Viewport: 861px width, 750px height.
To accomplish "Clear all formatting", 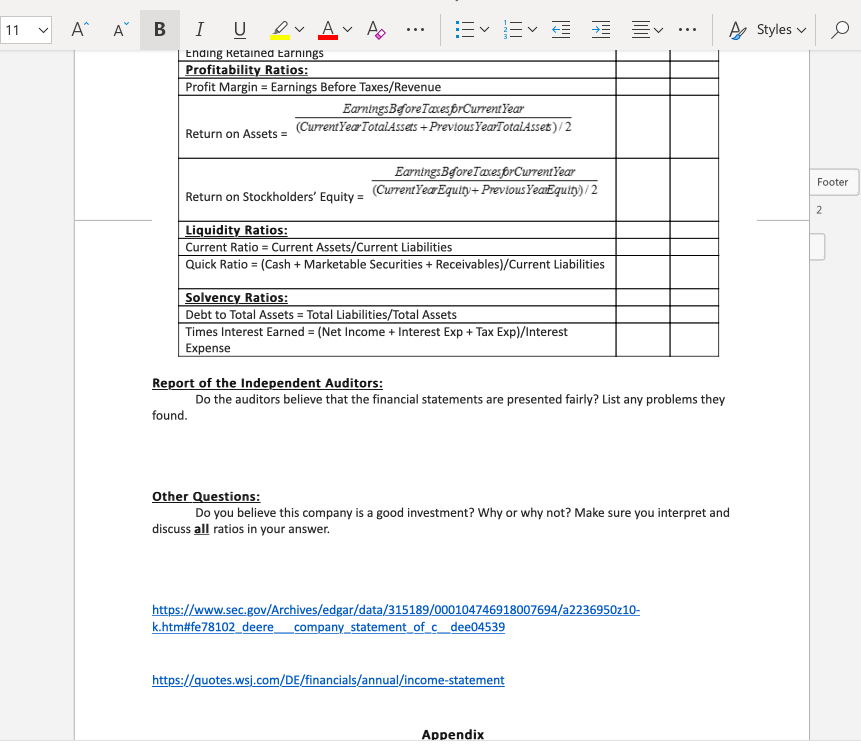I will click(375, 29).
